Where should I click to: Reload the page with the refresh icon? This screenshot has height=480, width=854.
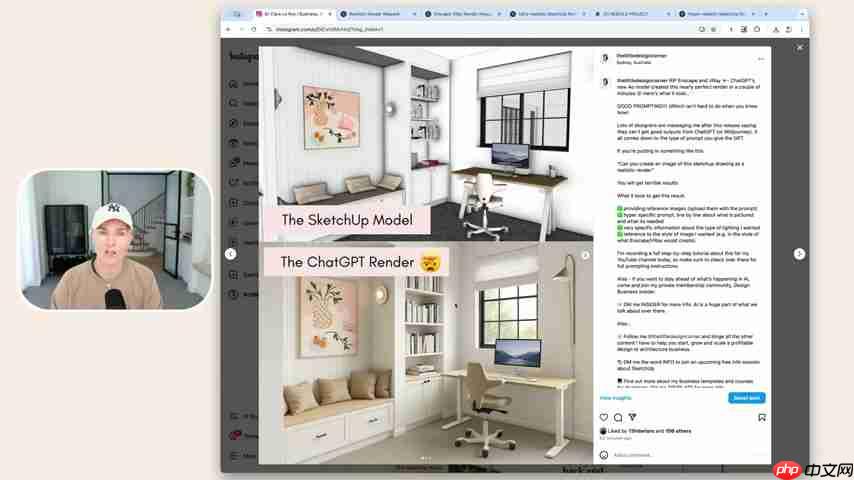click(x=254, y=29)
